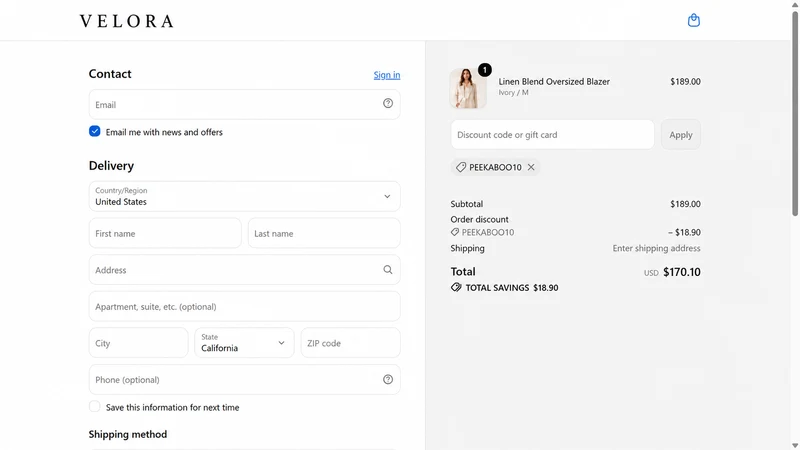Click the Country/Region chevron arrow
The width and height of the screenshot is (800, 450).
pos(387,196)
